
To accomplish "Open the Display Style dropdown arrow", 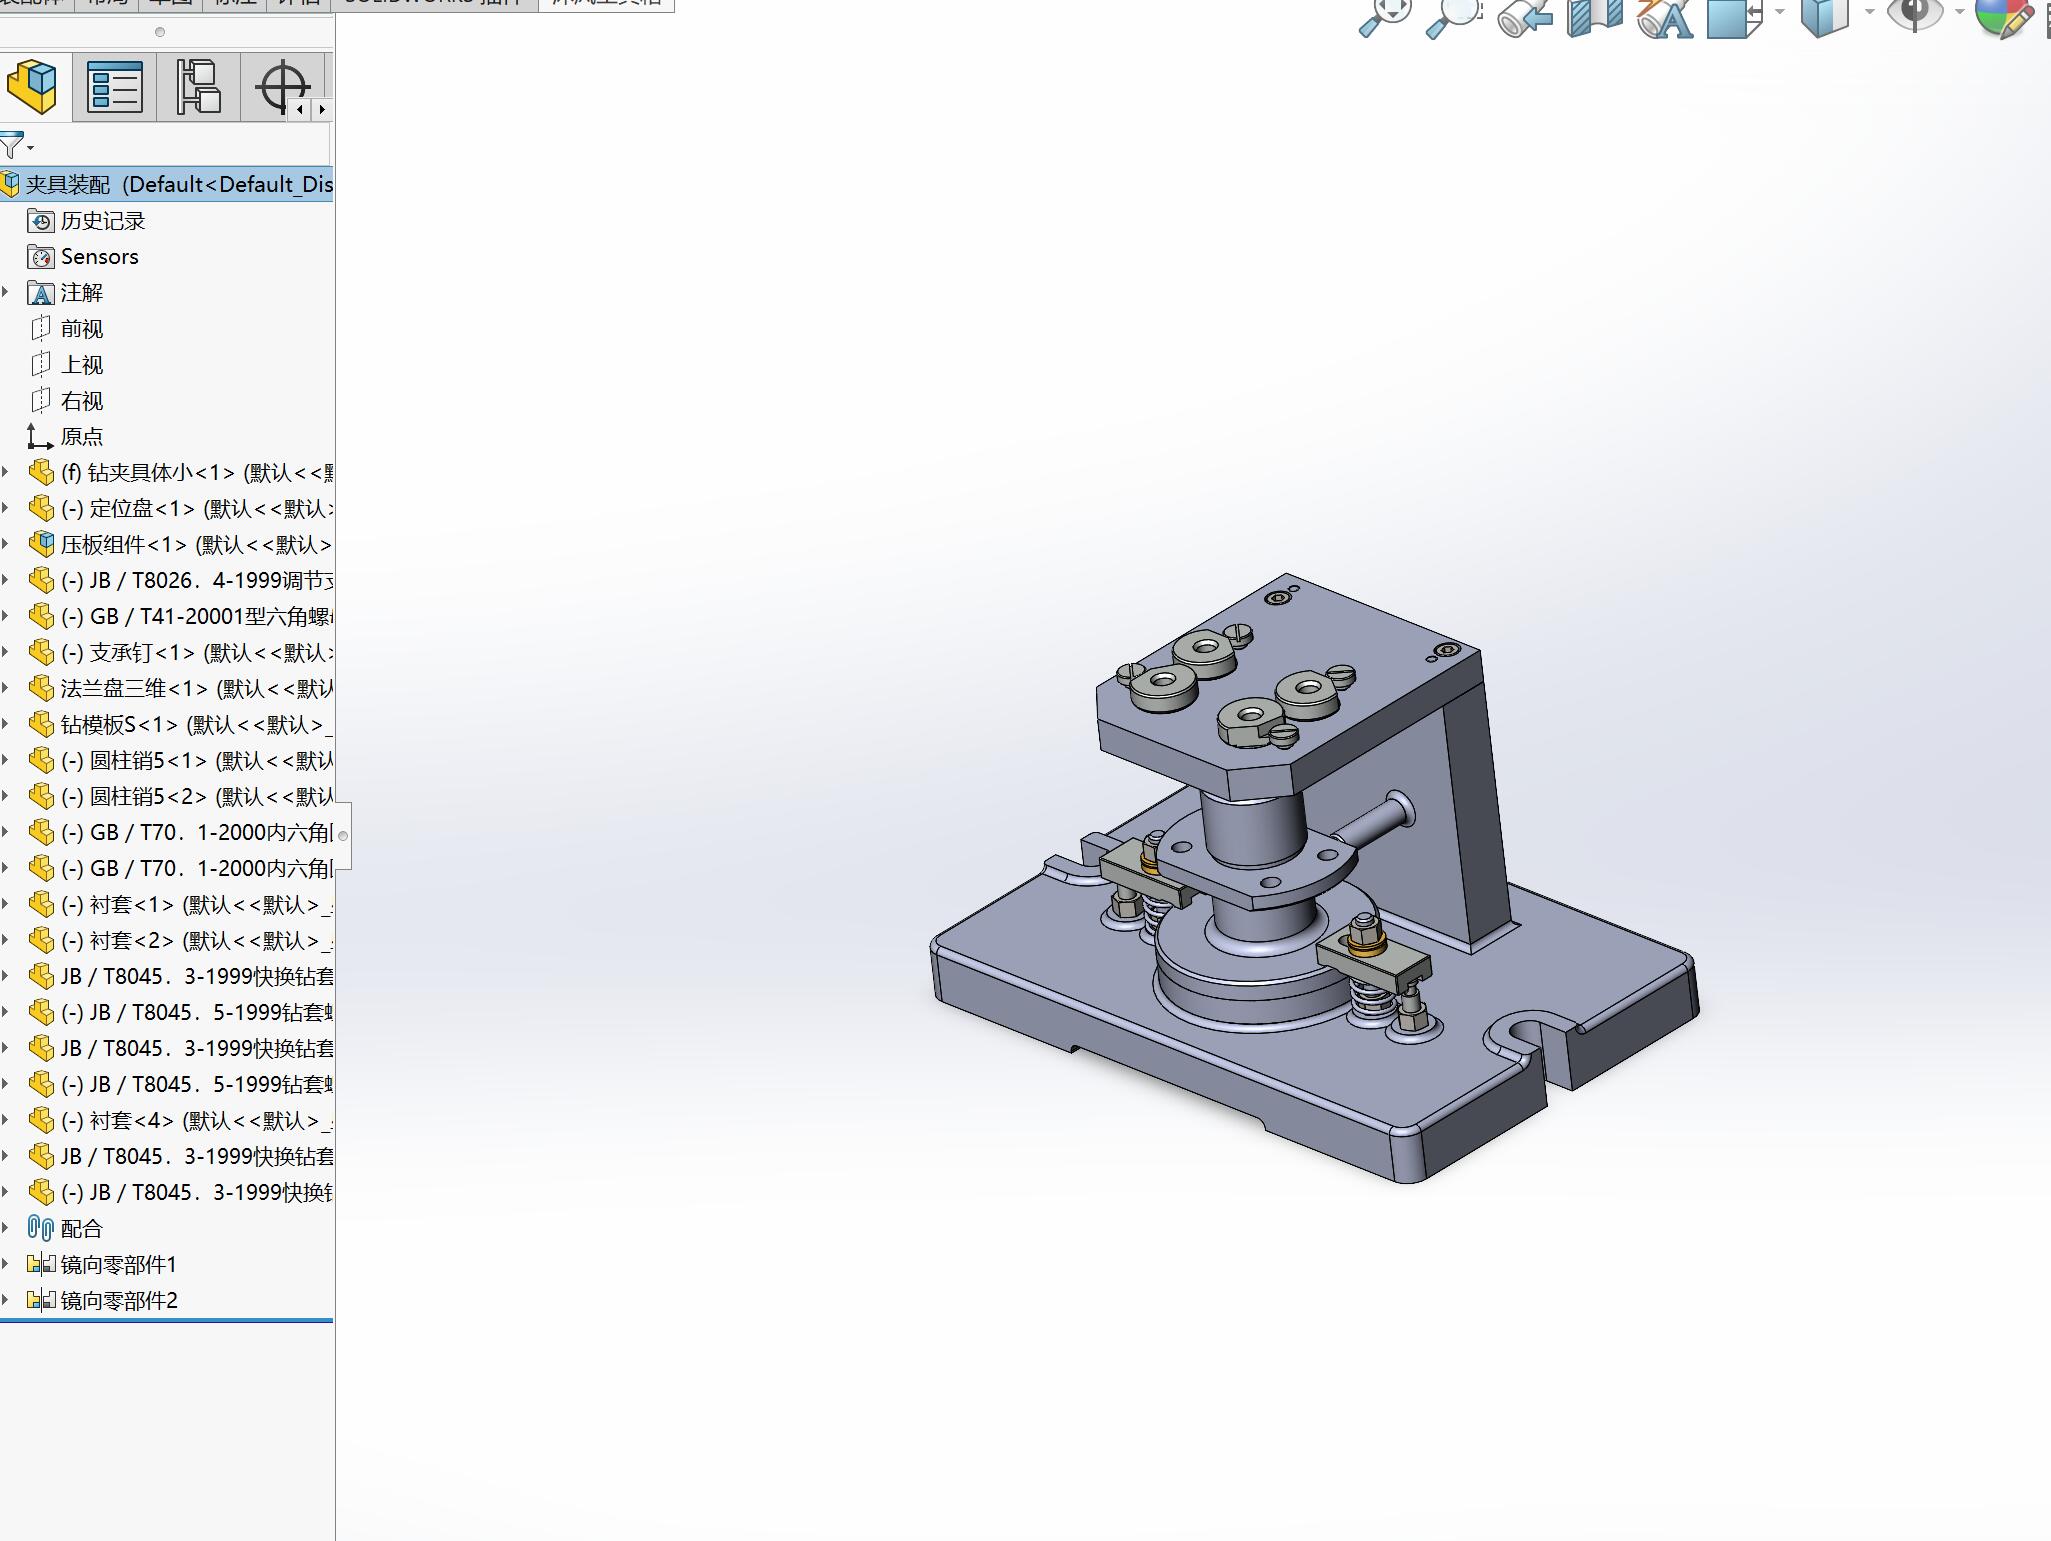I will (1869, 13).
